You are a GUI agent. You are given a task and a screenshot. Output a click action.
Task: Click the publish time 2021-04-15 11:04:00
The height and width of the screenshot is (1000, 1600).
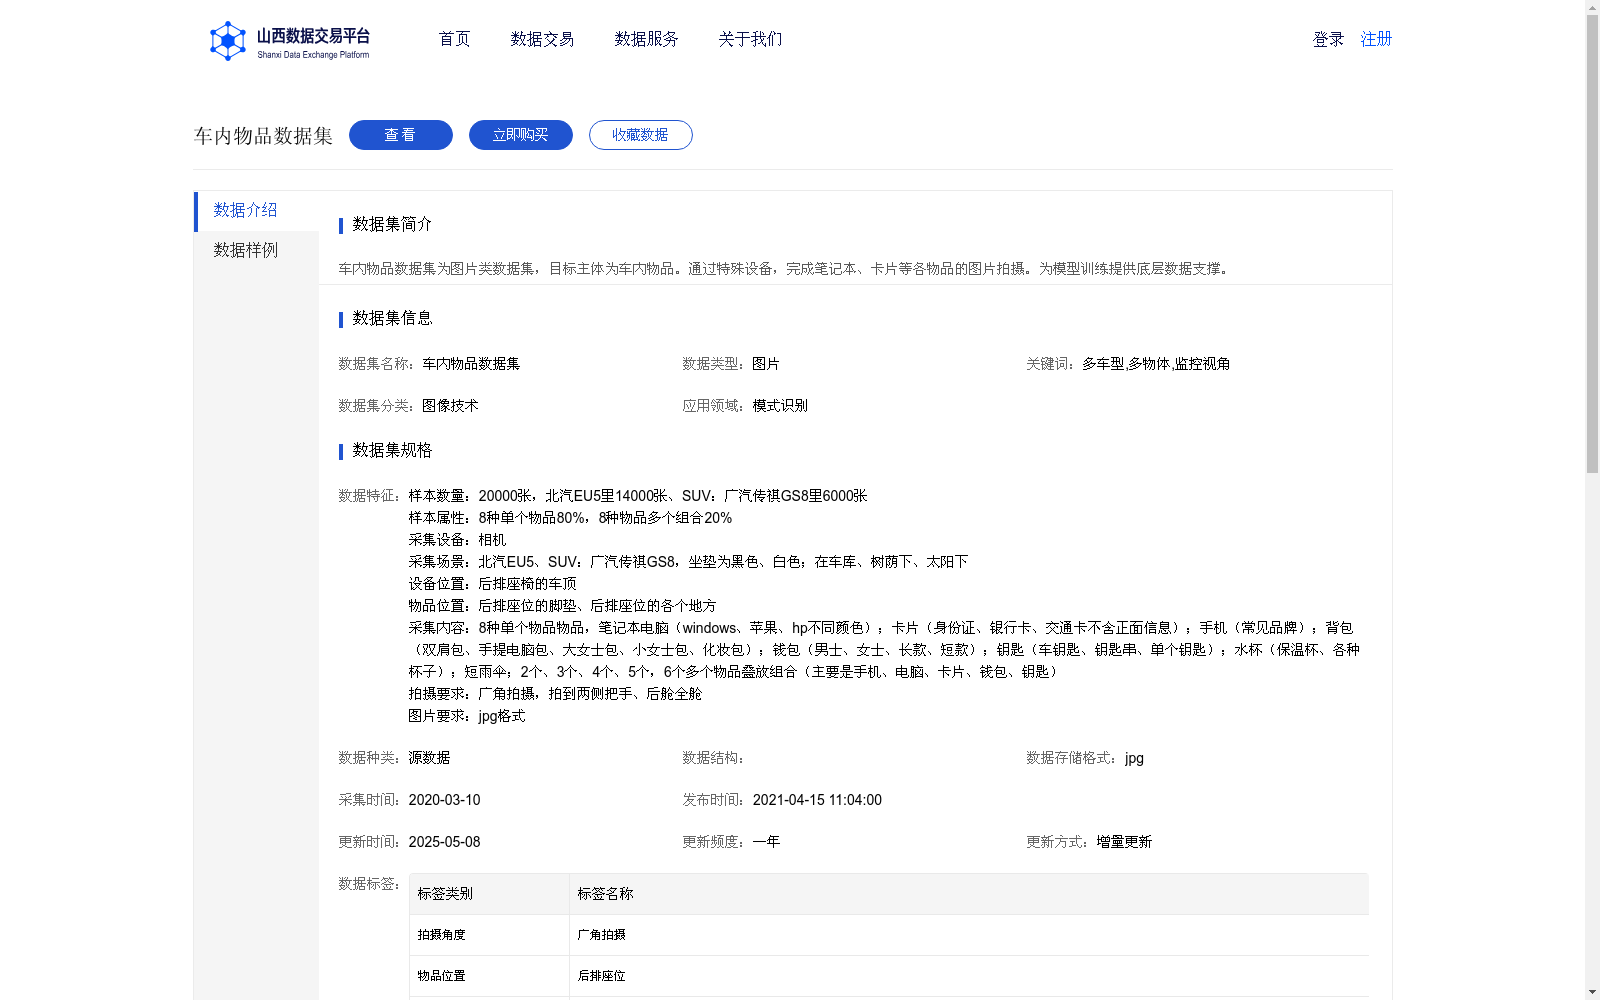click(817, 800)
